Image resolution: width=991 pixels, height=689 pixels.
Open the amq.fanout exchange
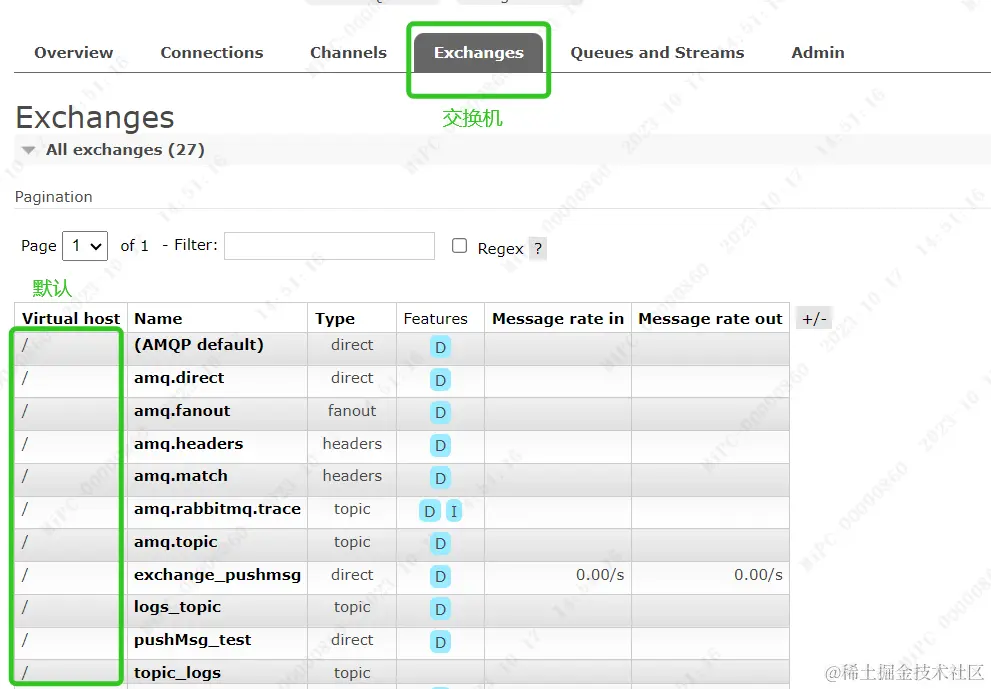tap(182, 411)
